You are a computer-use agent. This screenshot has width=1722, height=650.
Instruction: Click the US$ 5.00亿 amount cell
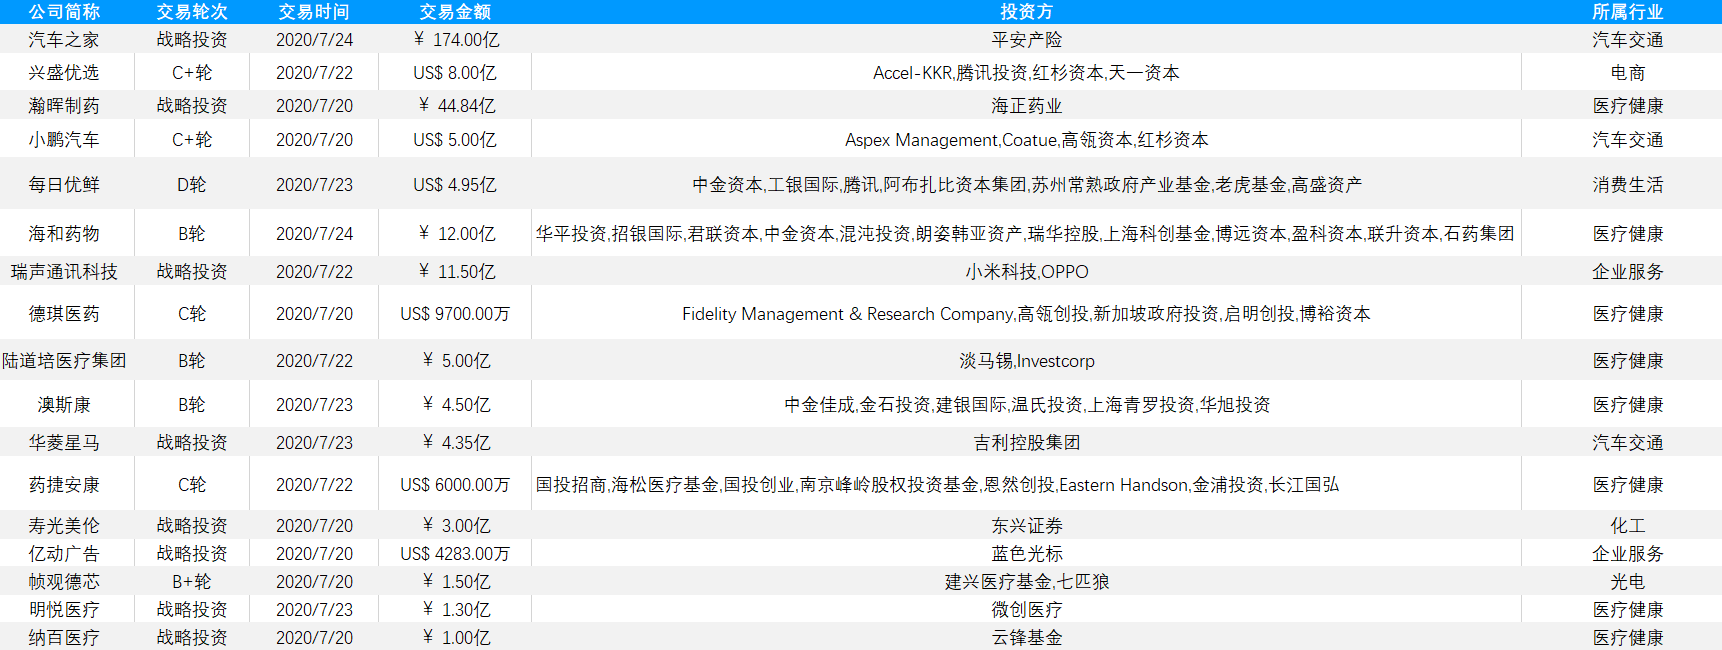coord(455,140)
